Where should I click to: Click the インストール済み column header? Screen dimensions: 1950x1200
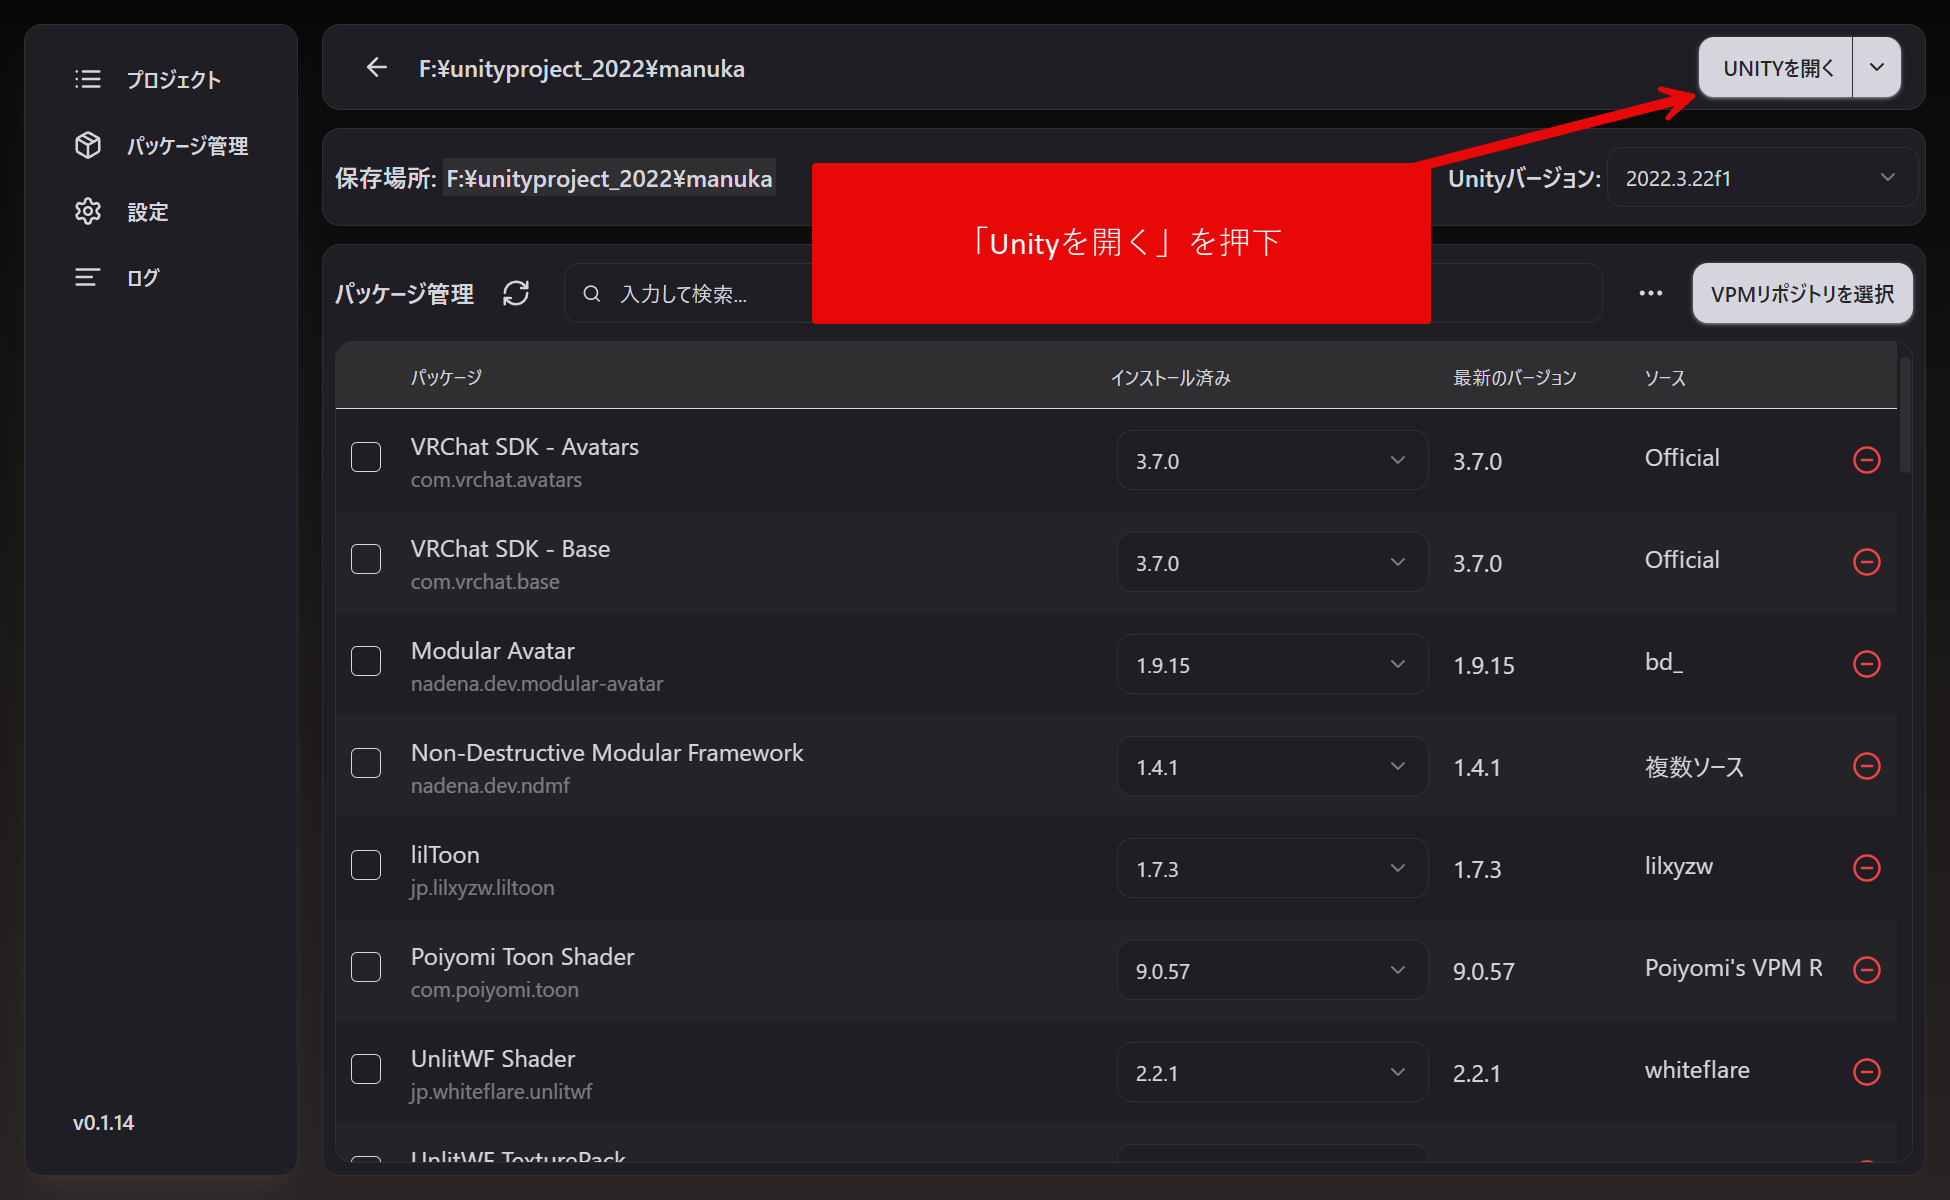(1171, 377)
